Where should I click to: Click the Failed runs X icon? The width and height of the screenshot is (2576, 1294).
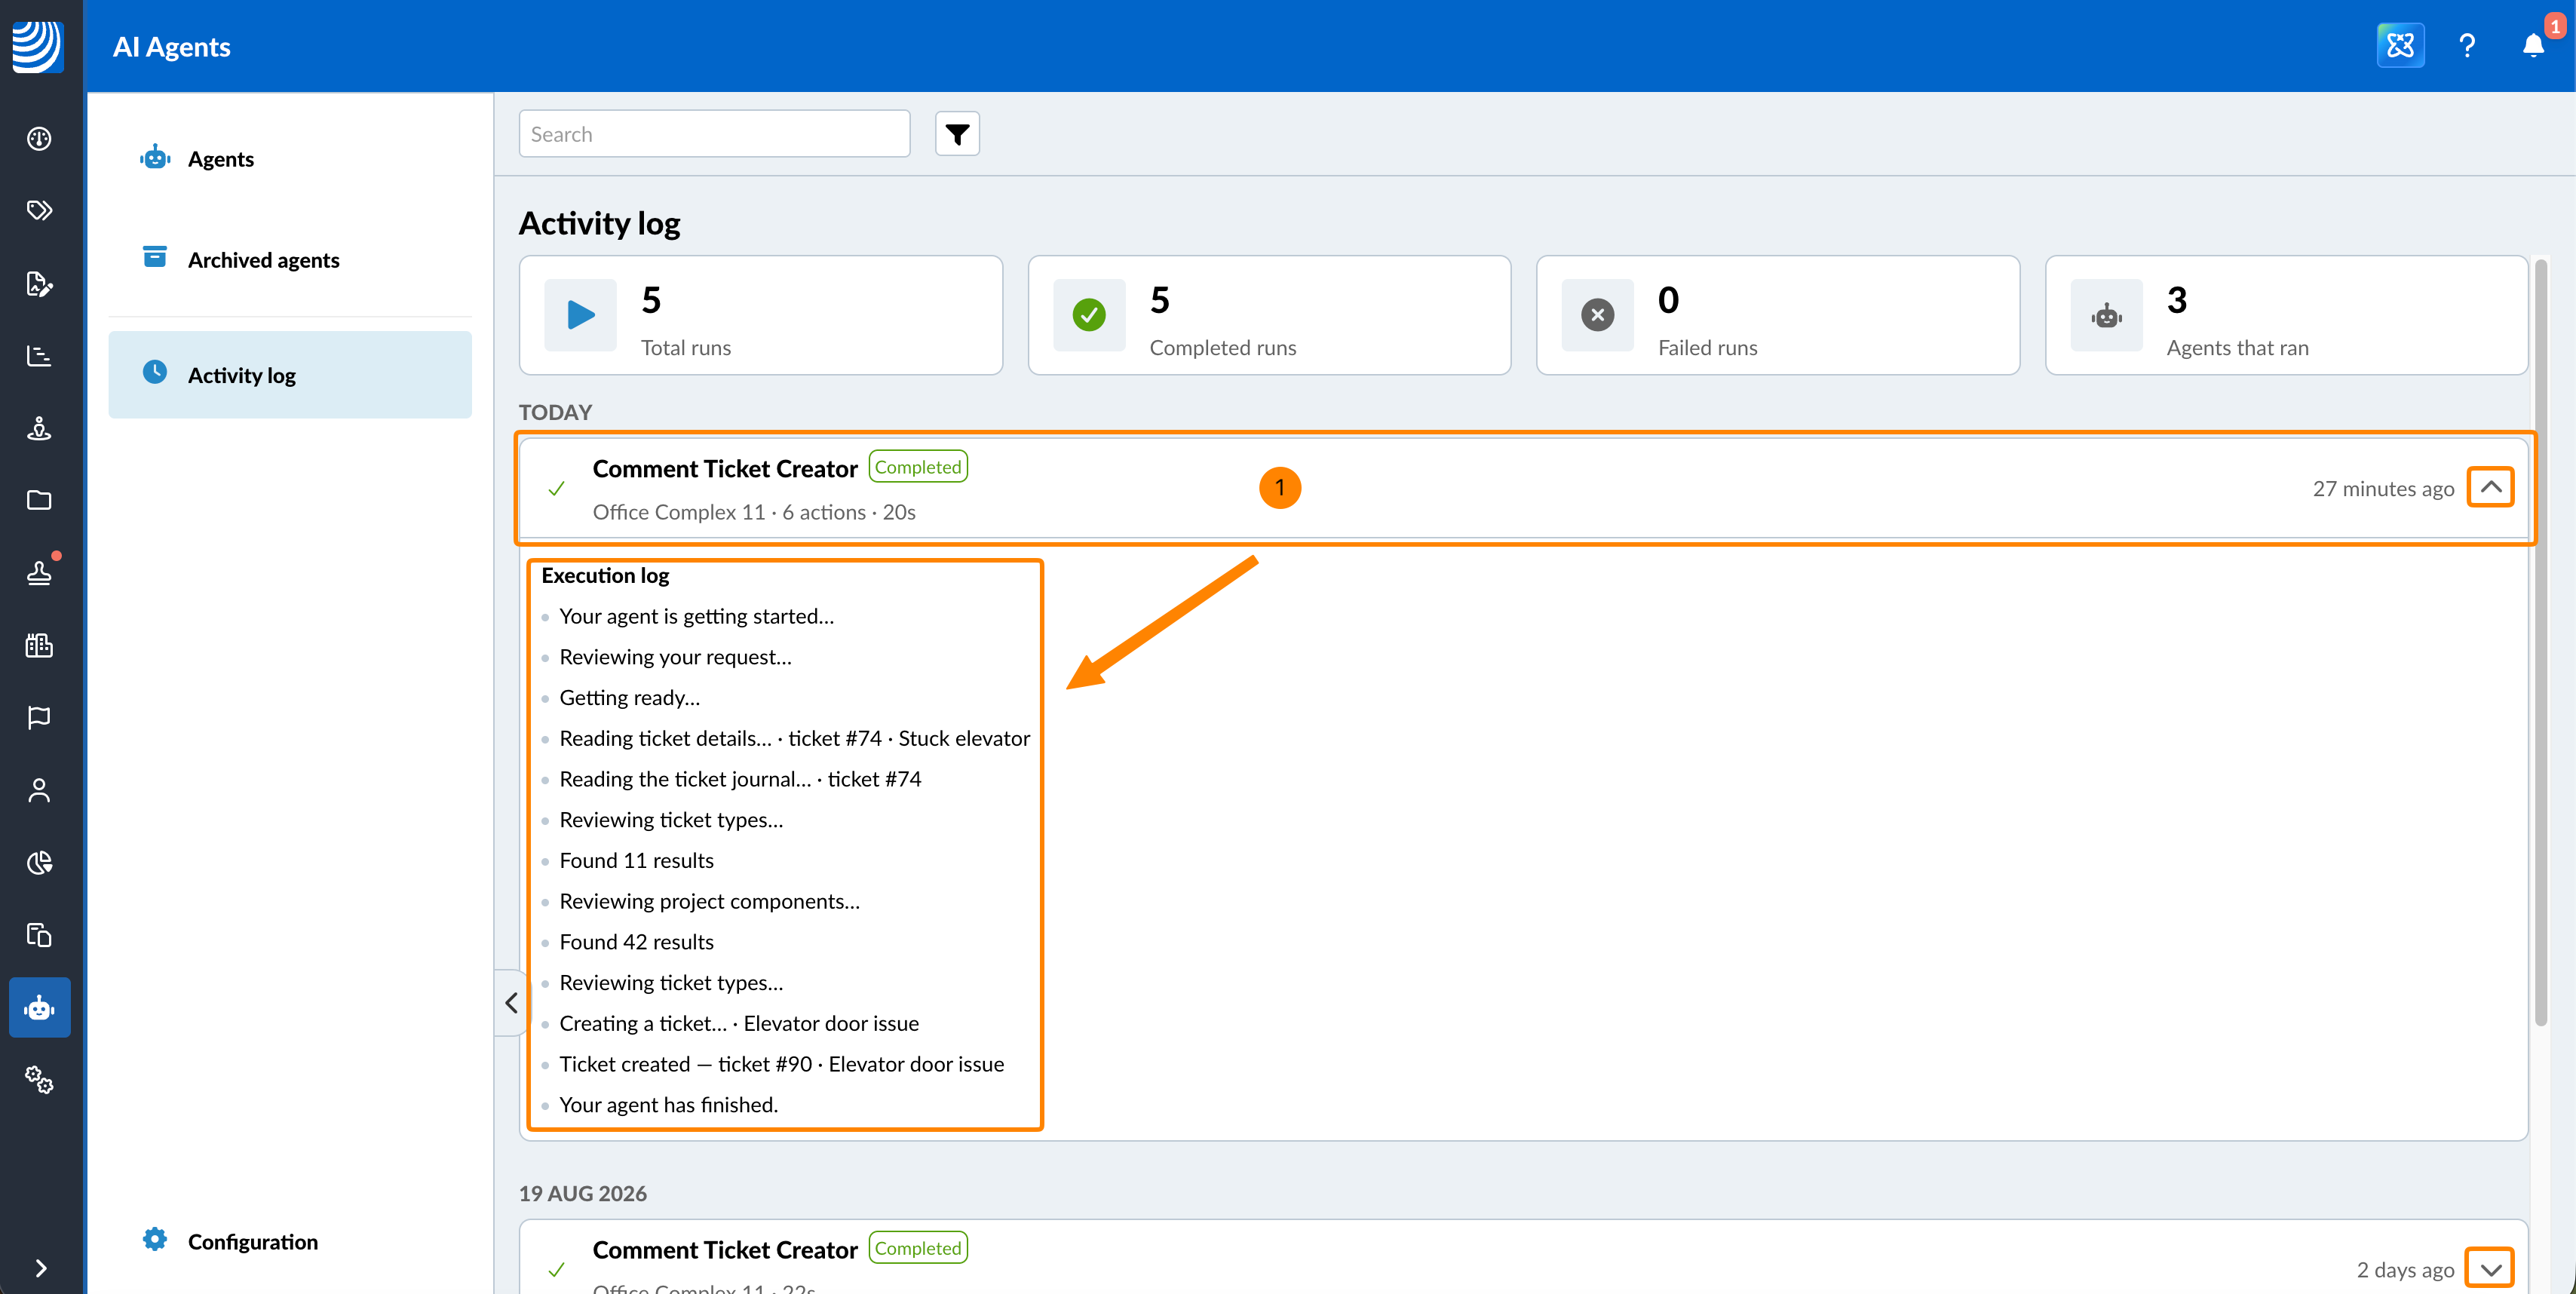[1598, 315]
